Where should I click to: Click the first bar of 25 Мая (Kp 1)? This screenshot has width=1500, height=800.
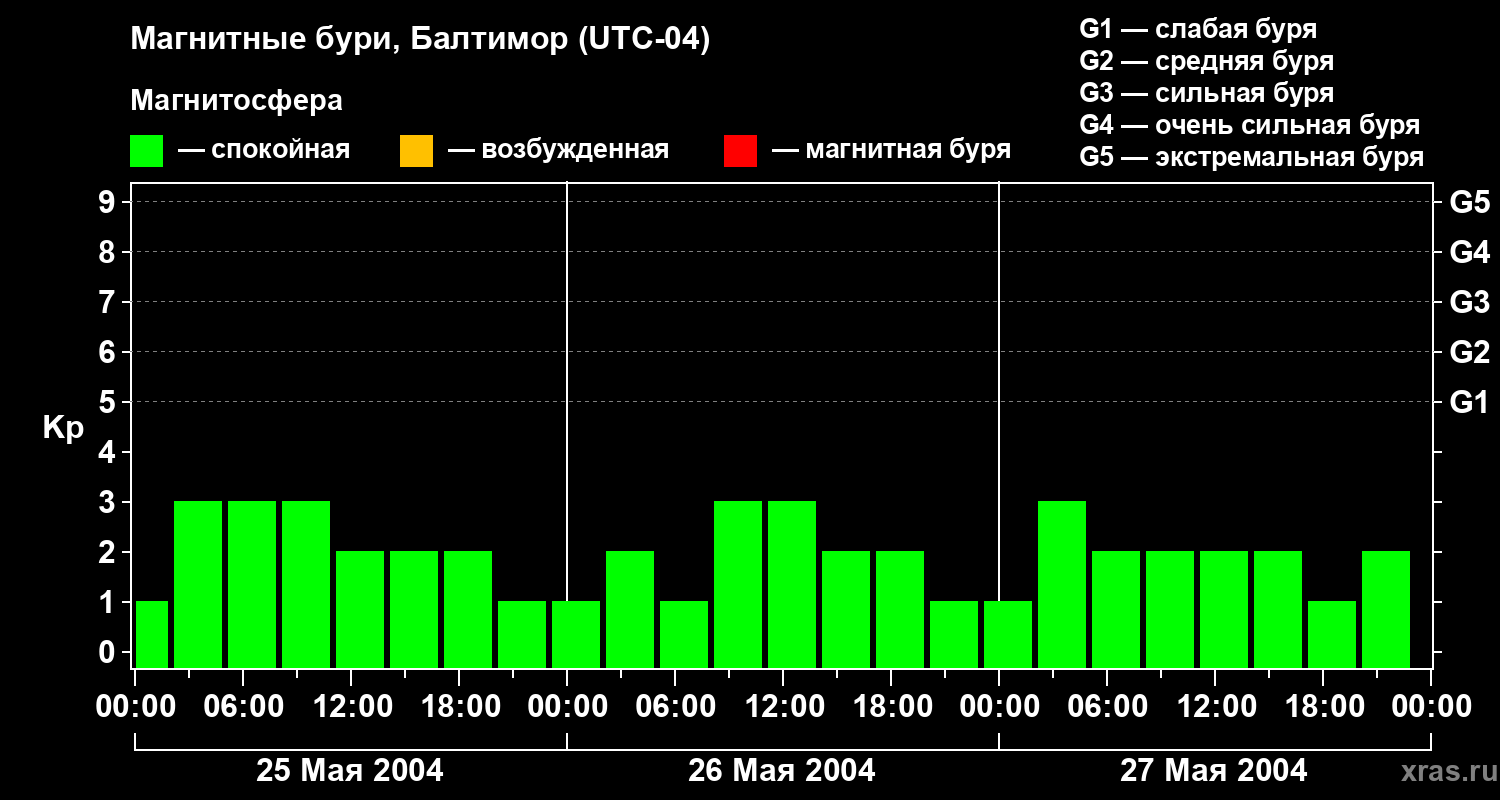(x=152, y=634)
